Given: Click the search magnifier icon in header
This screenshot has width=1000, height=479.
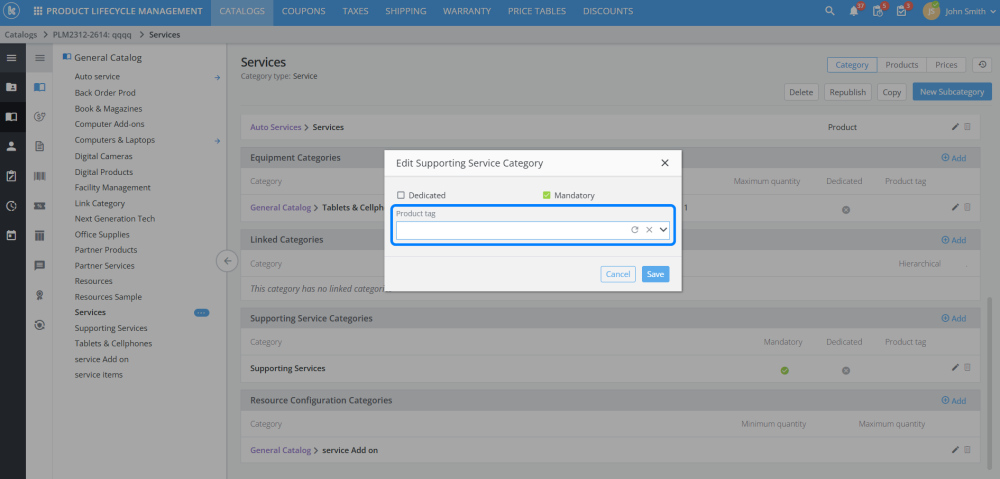Looking at the screenshot, I should tap(829, 11).
